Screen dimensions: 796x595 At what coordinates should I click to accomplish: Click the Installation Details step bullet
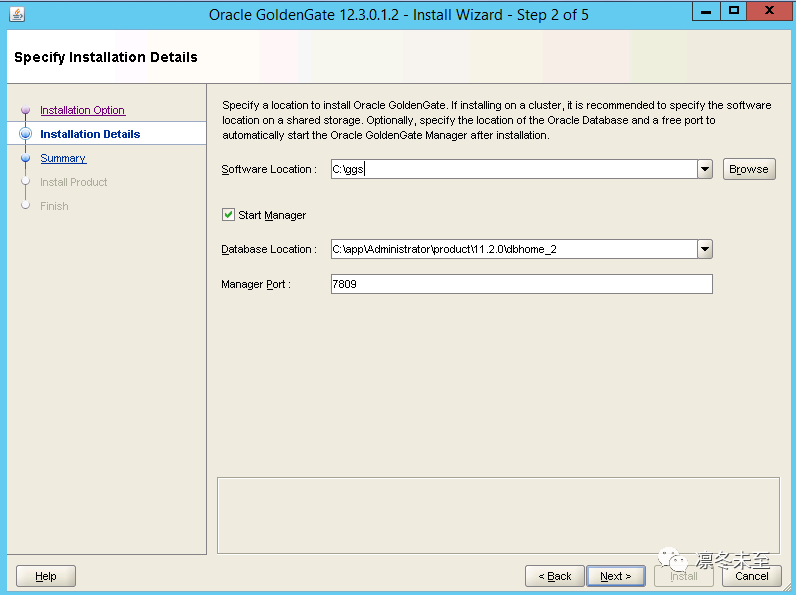pos(25,134)
